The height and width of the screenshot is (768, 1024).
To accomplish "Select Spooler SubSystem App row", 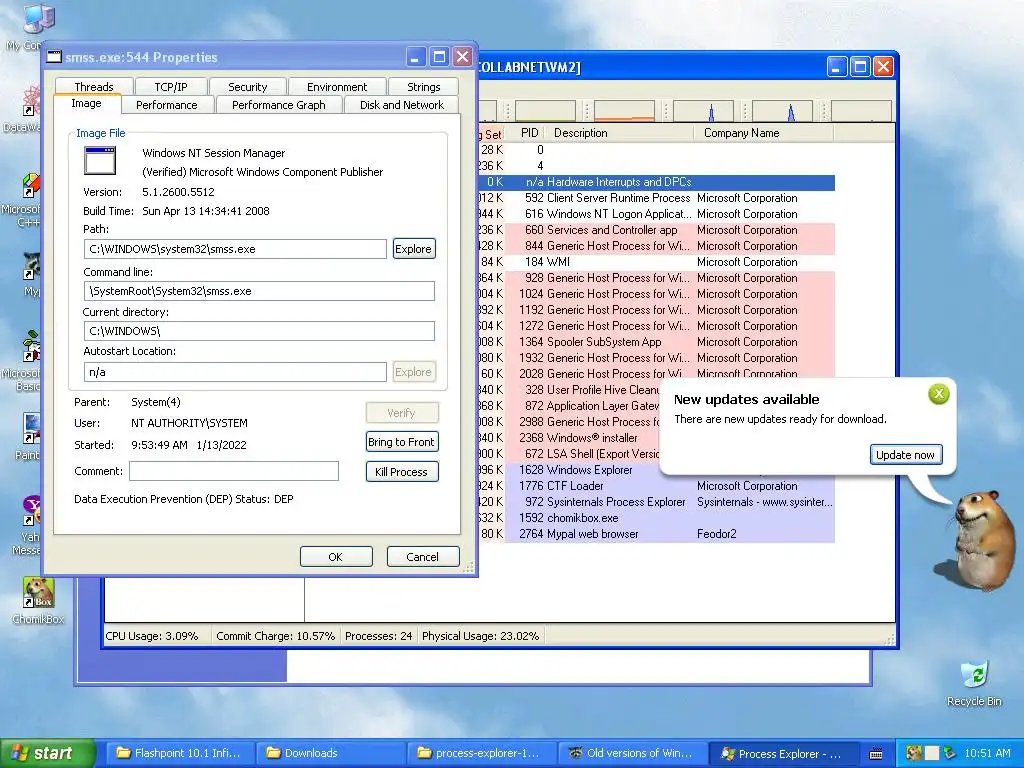I will tap(656, 342).
